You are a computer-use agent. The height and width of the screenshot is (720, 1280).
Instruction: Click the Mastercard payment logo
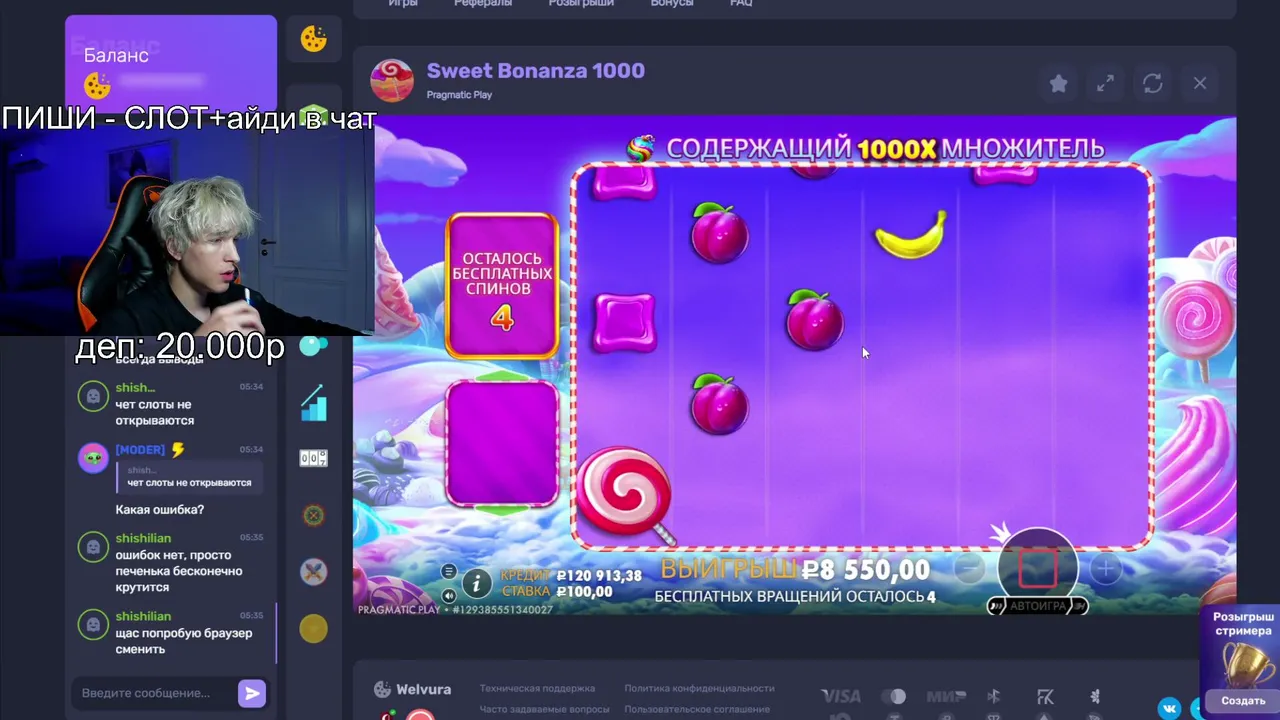893,696
